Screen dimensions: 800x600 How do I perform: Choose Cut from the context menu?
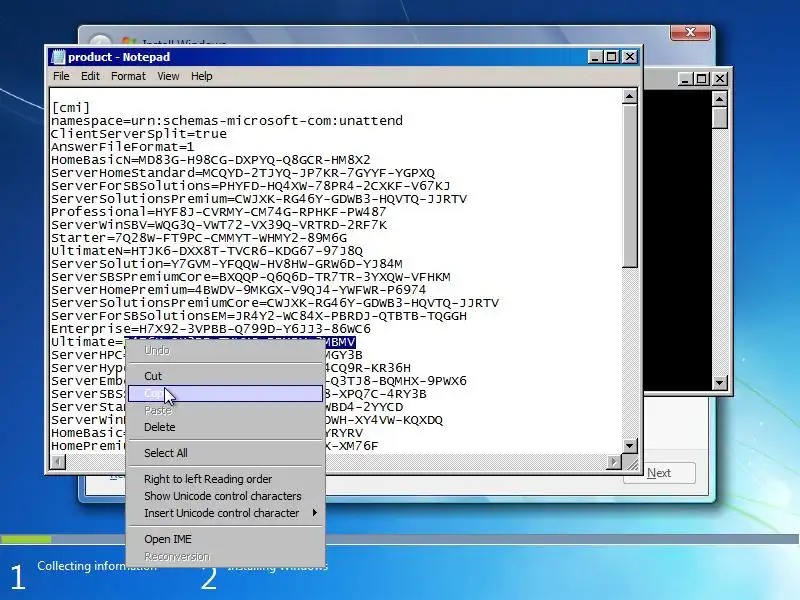click(x=225, y=376)
